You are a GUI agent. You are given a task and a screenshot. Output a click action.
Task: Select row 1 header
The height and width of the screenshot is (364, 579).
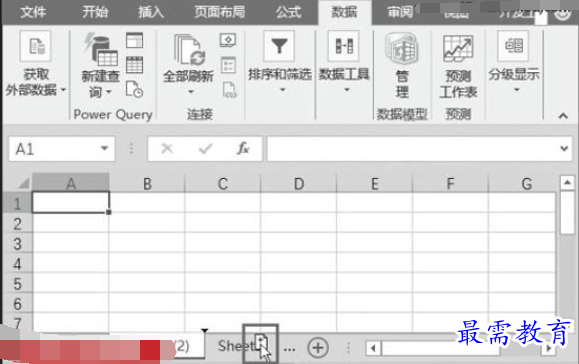17,203
